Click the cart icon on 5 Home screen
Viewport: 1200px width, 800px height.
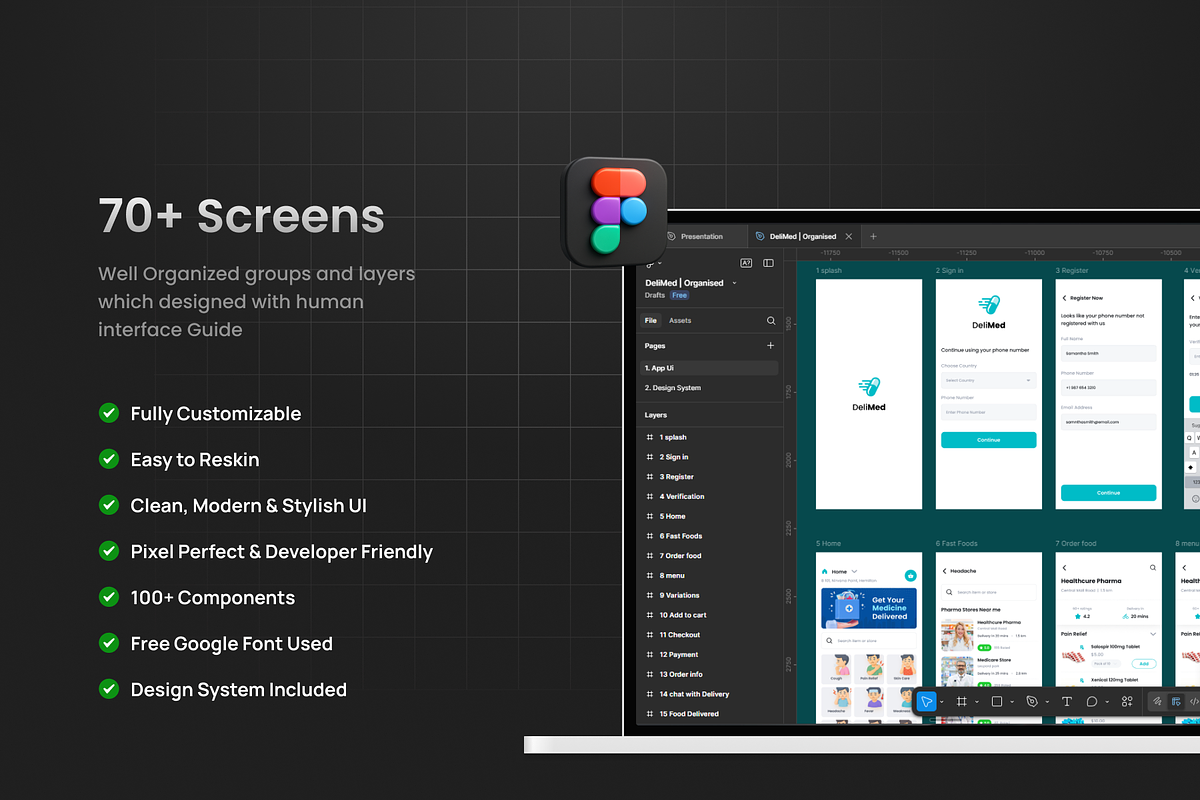tap(910, 575)
